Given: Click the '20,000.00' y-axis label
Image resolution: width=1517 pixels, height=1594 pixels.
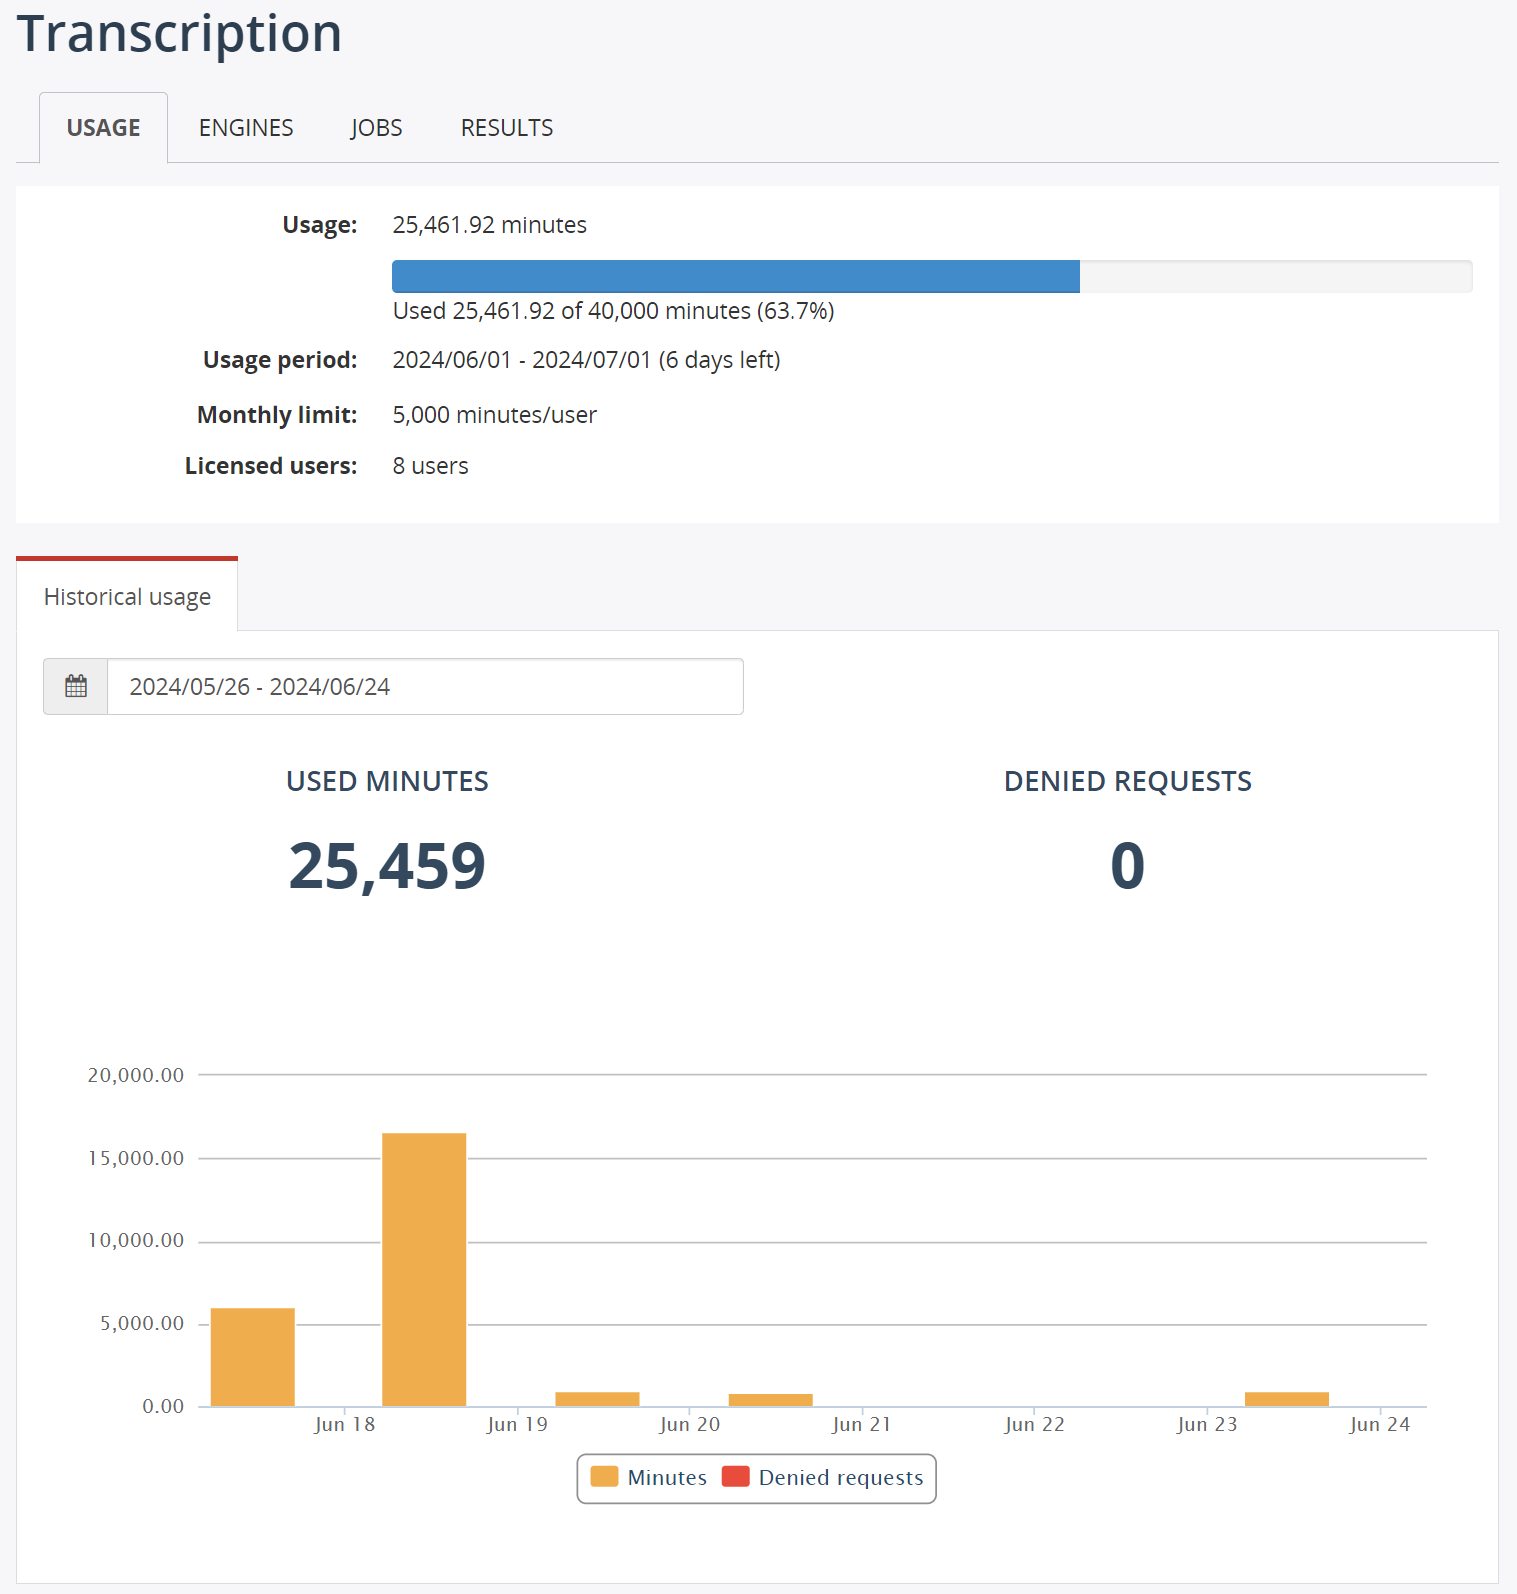Looking at the screenshot, I should [136, 1075].
